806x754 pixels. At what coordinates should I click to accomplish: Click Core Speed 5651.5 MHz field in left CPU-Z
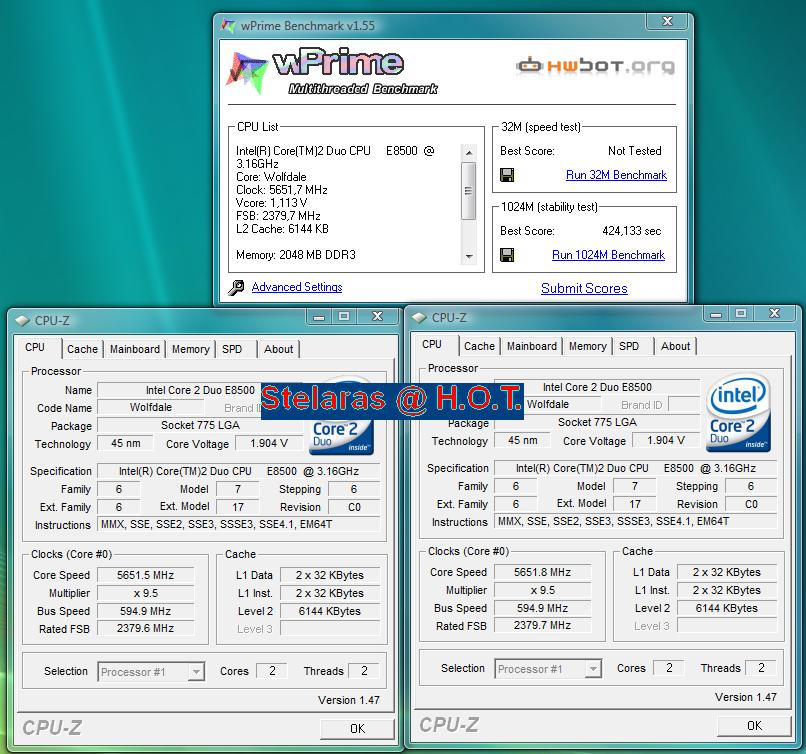click(145, 575)
